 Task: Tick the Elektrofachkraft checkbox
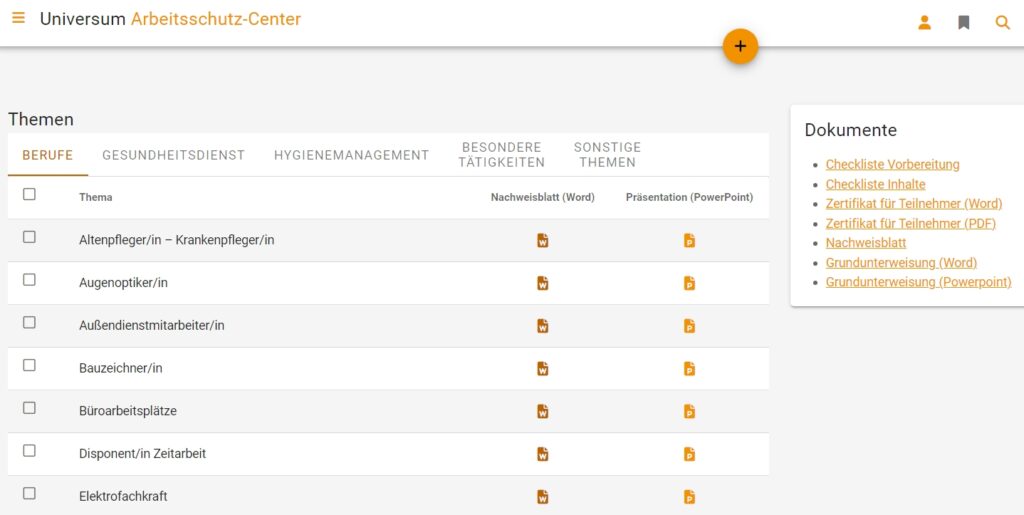29,493
